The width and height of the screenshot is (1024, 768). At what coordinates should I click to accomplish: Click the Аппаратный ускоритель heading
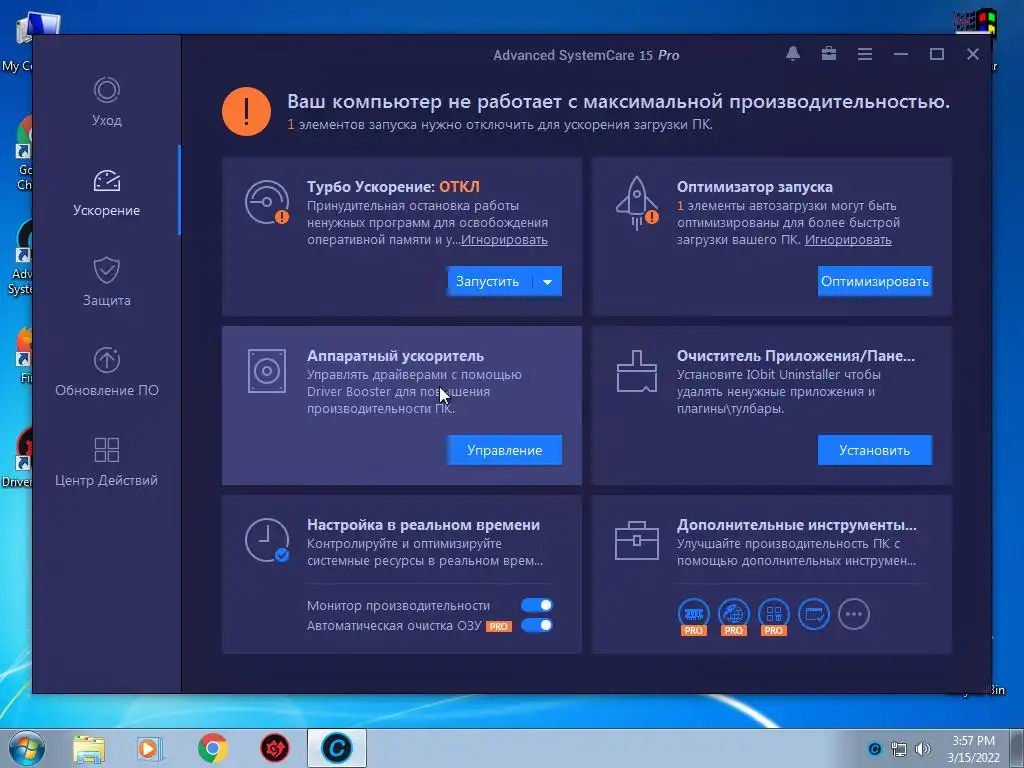395,356
